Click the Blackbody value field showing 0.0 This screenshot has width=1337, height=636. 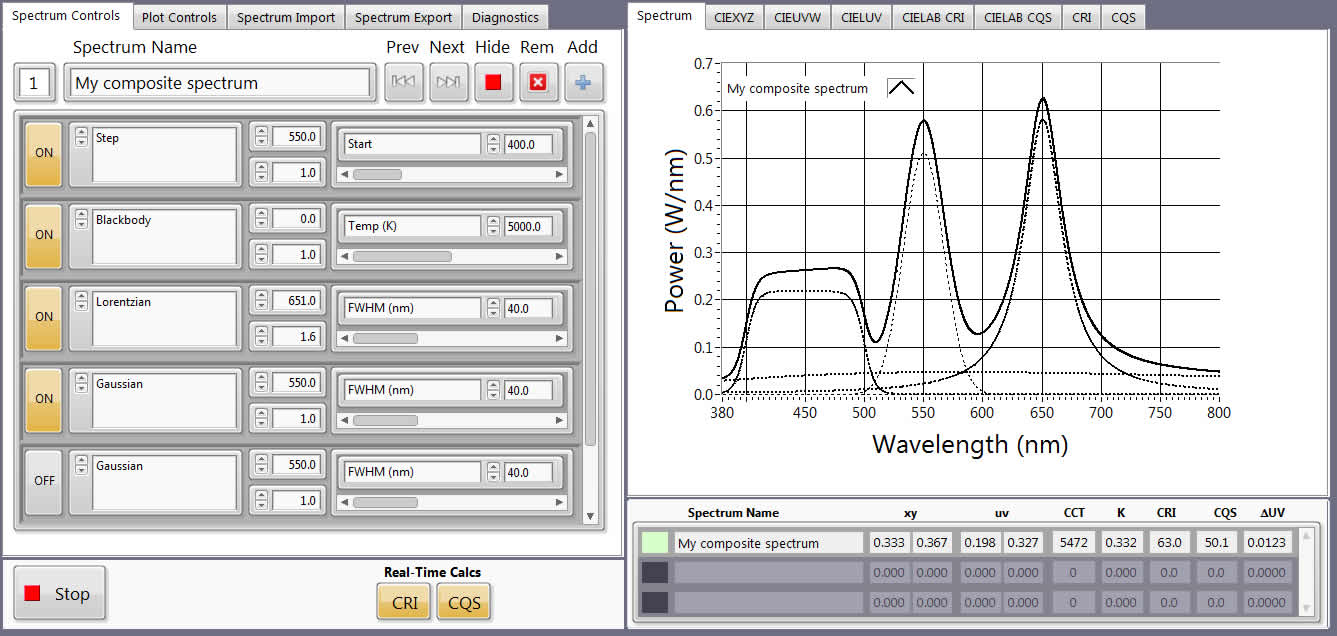(x=297, y=218)
